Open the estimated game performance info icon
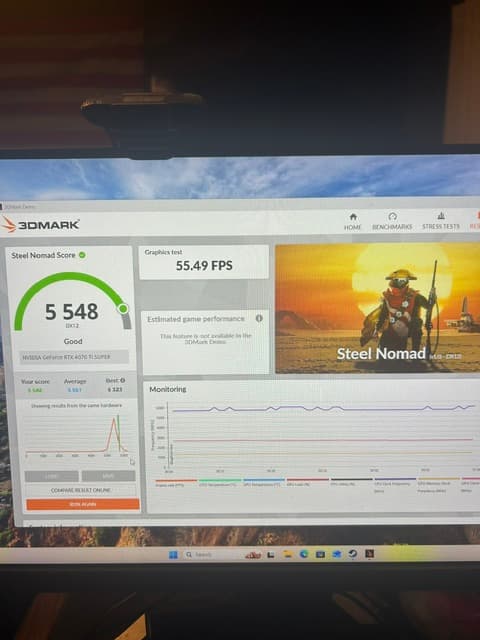 click(x=259, y=318)
